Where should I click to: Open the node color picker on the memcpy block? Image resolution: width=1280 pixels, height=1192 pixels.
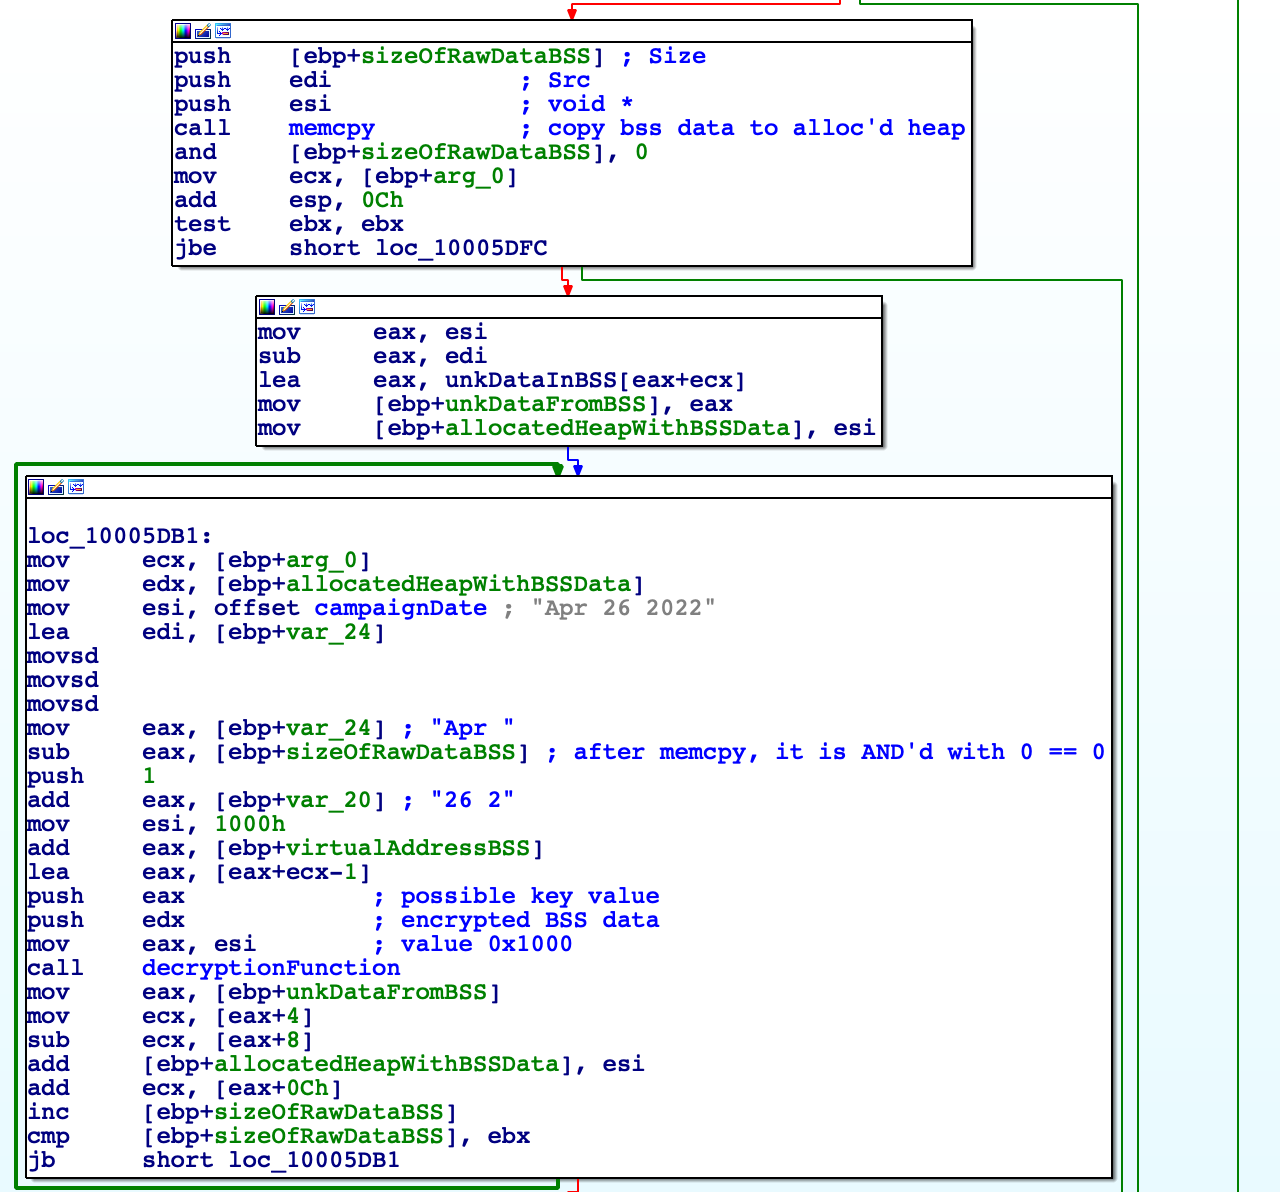(x=182, y=30)
